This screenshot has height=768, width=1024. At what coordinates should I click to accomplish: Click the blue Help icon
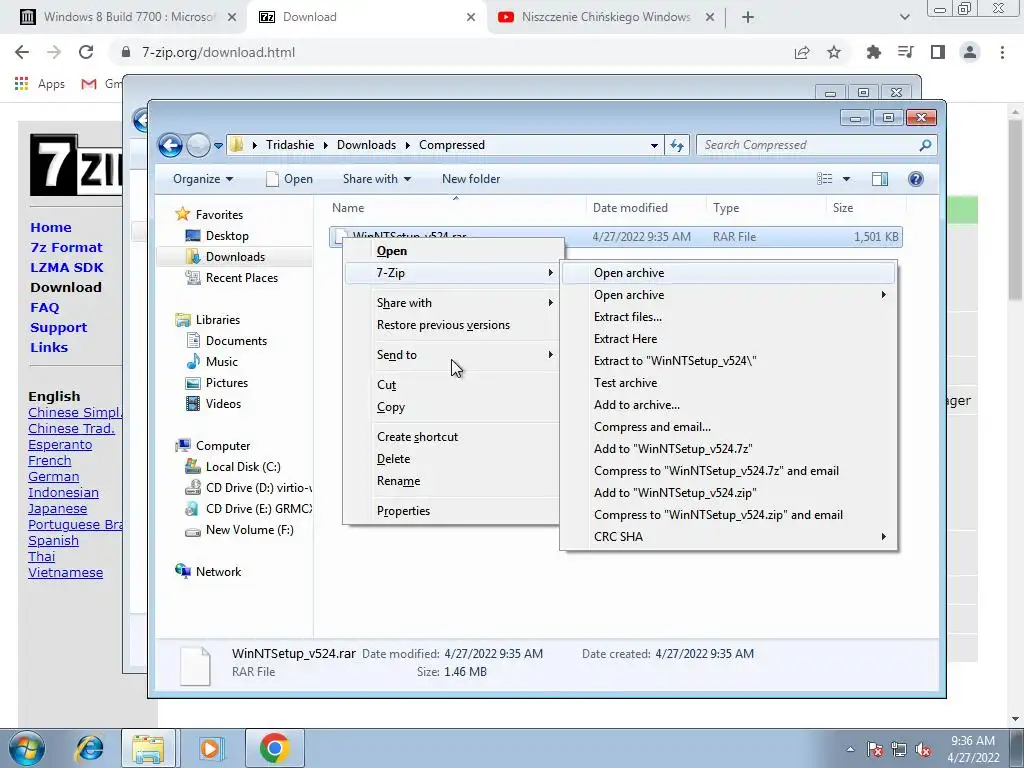tap(916, 179)
